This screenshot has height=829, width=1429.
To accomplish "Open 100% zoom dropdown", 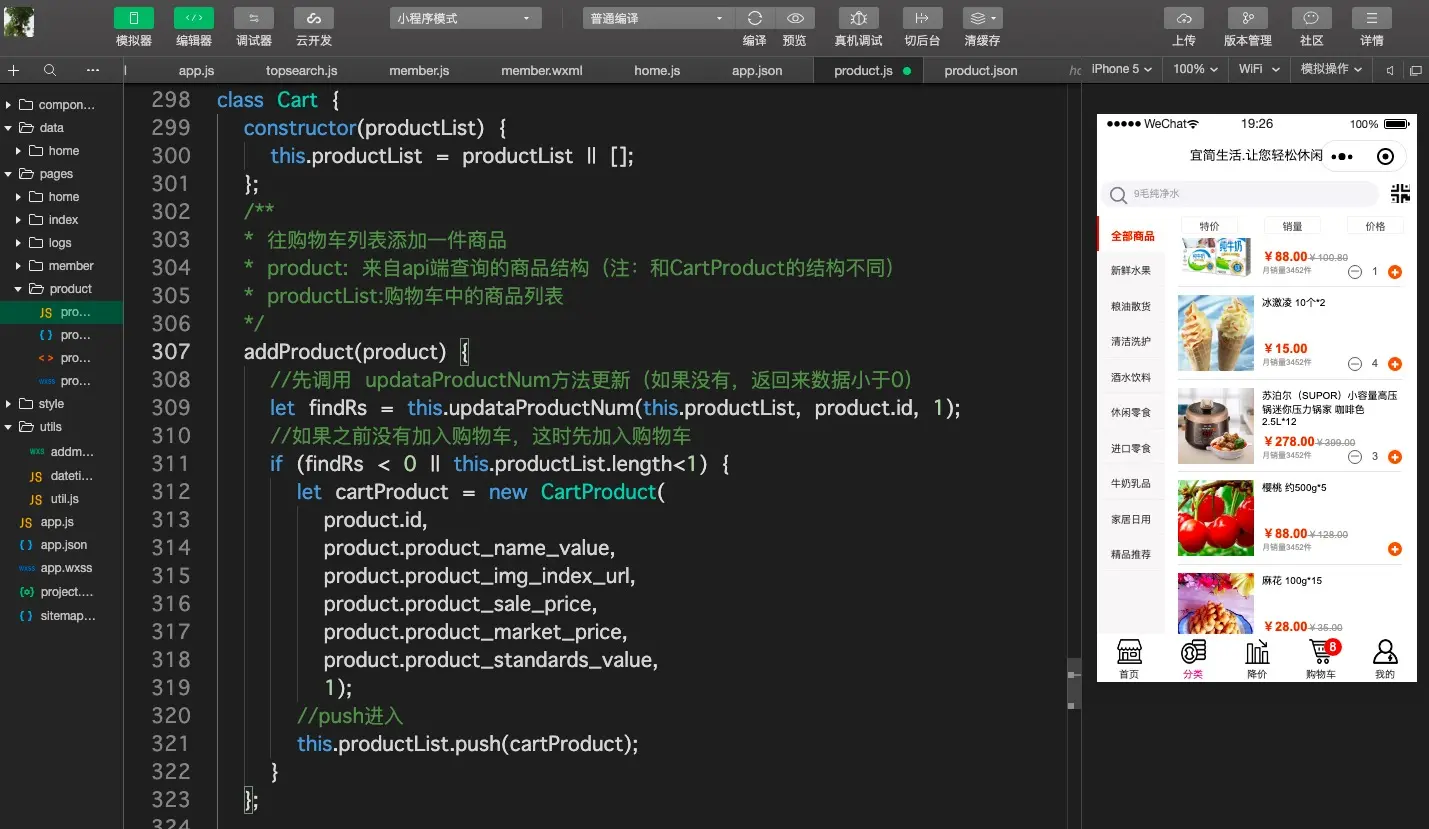I will 1195,69.
